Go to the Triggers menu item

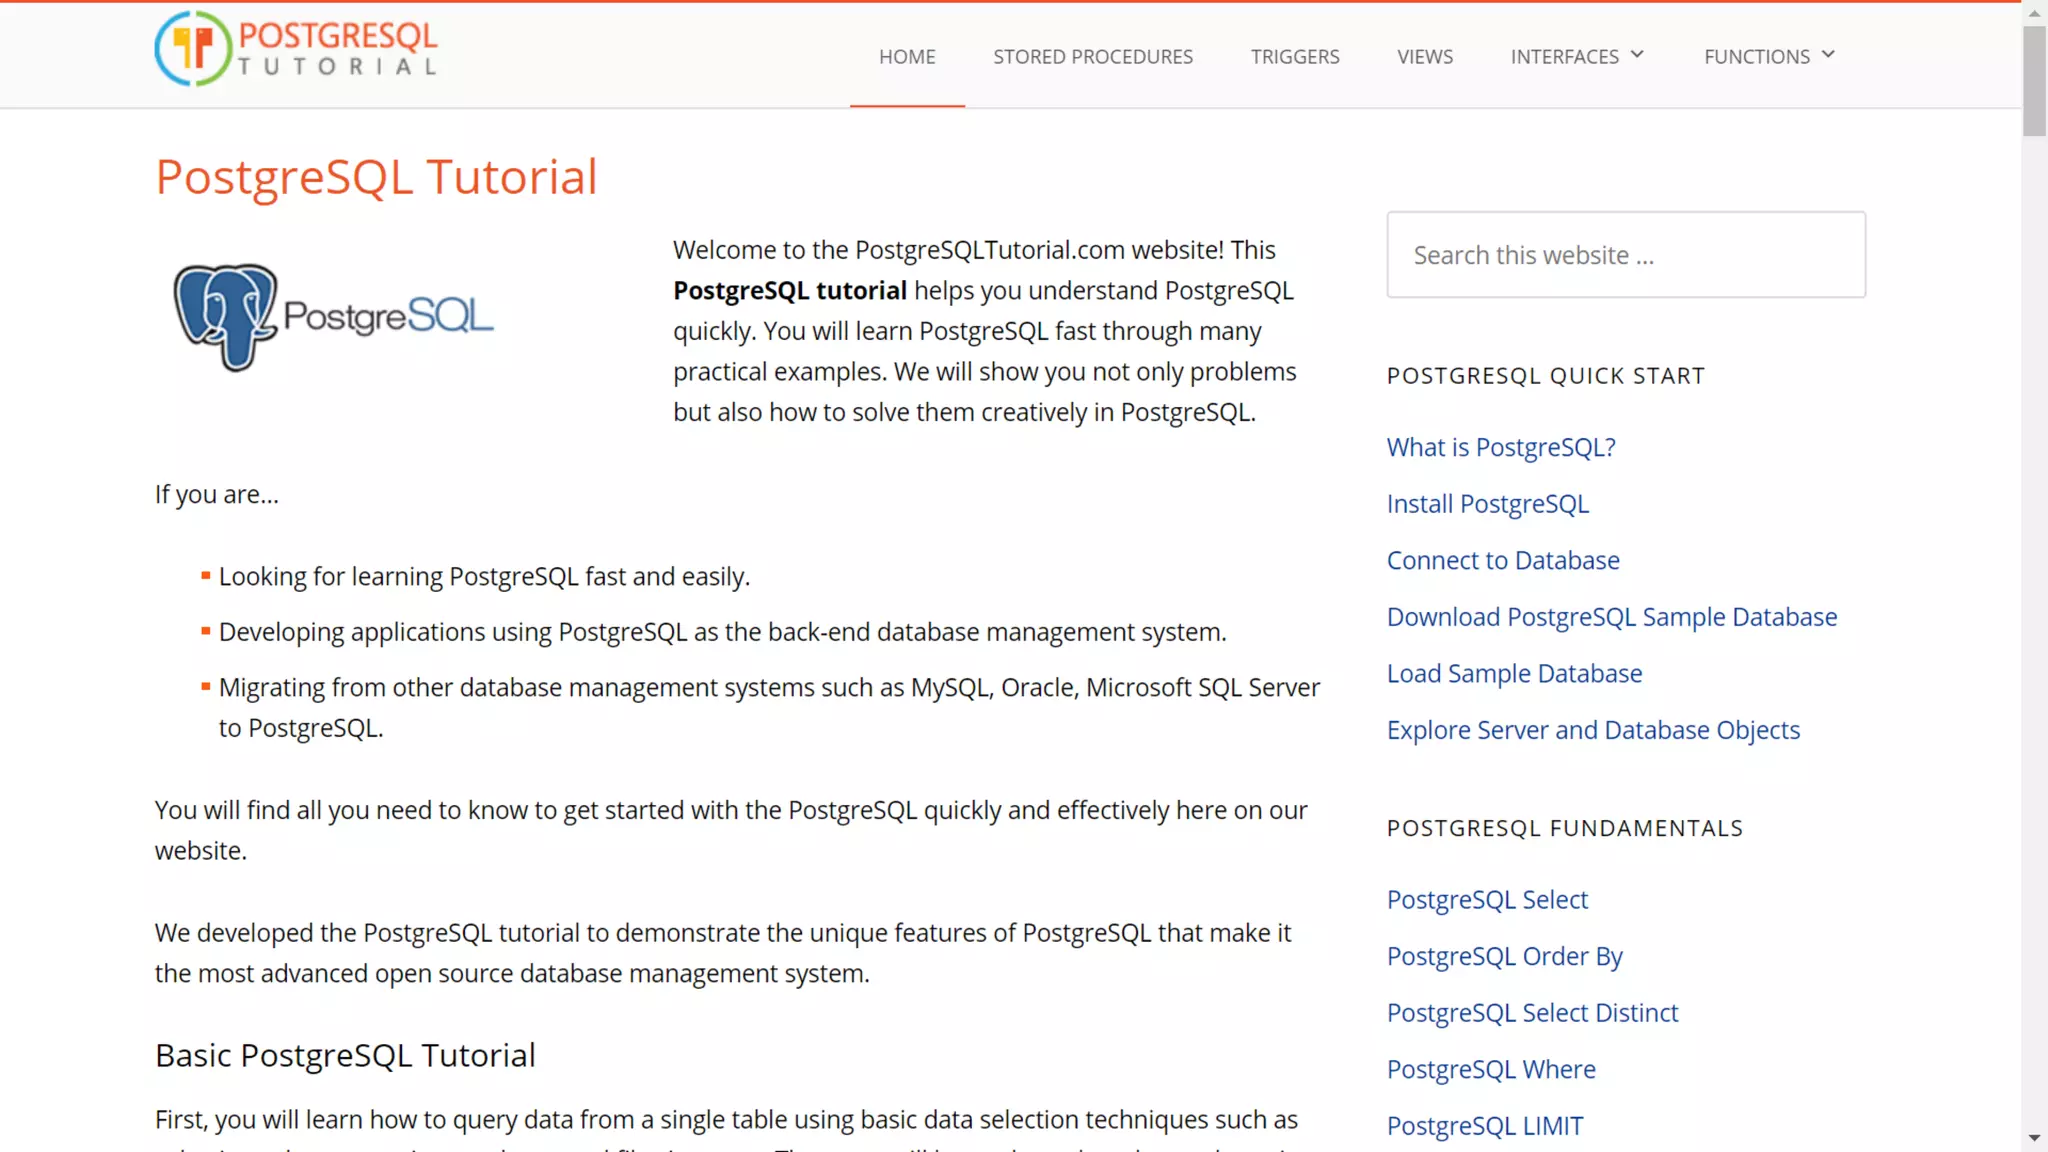pyautogui.click(x=1295, y=57)
